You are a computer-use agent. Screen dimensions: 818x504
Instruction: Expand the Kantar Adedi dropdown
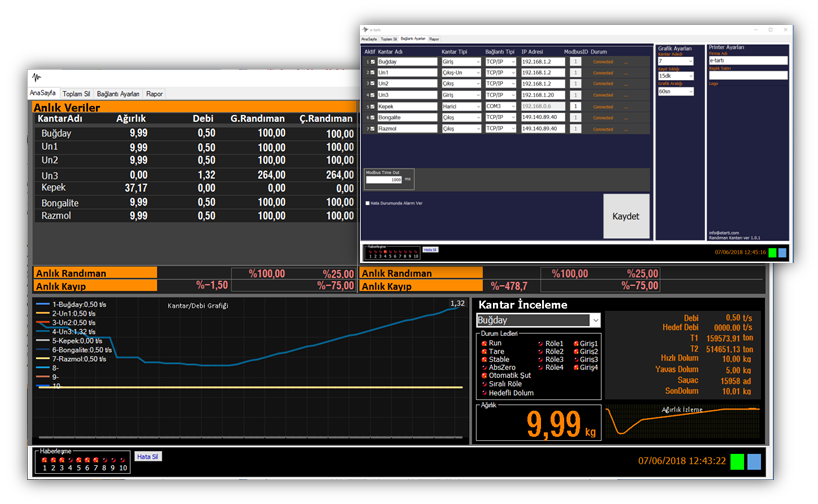(689, 61)
